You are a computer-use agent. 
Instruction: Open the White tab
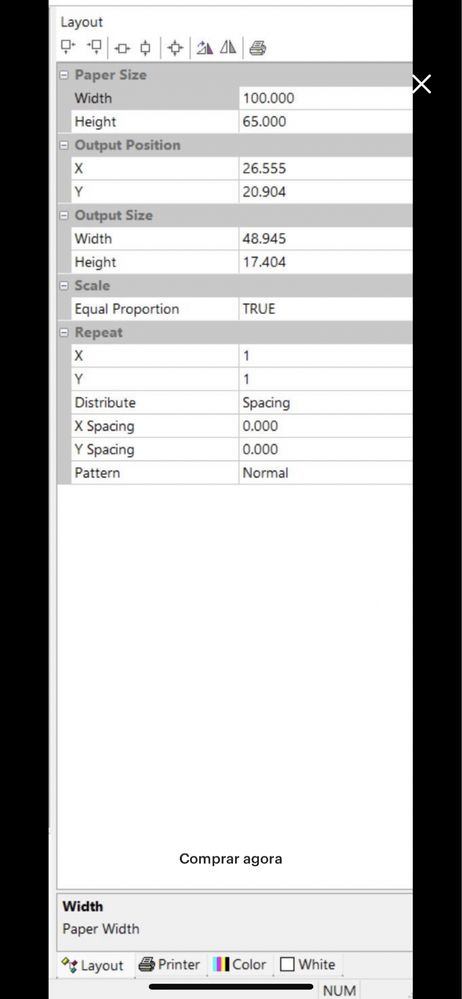tap(307, 965)
